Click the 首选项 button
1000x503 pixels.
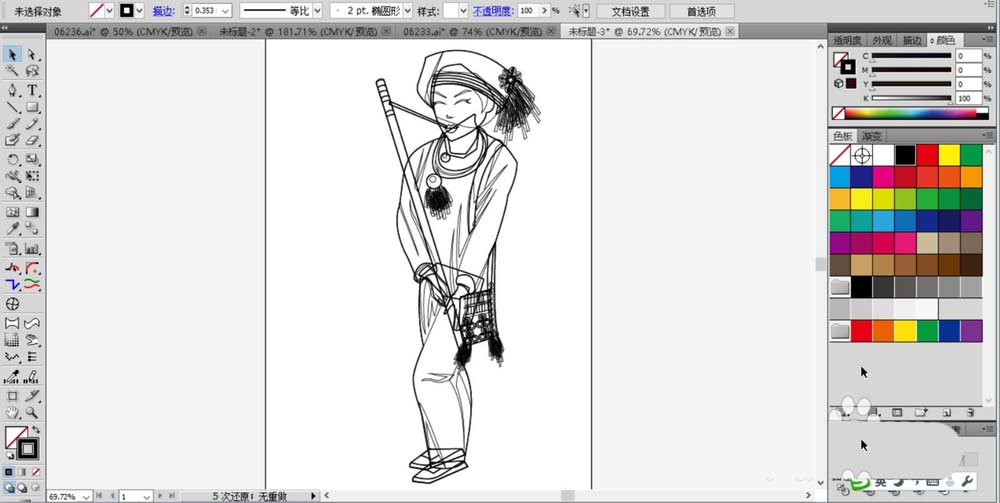[x=702, y=11]
